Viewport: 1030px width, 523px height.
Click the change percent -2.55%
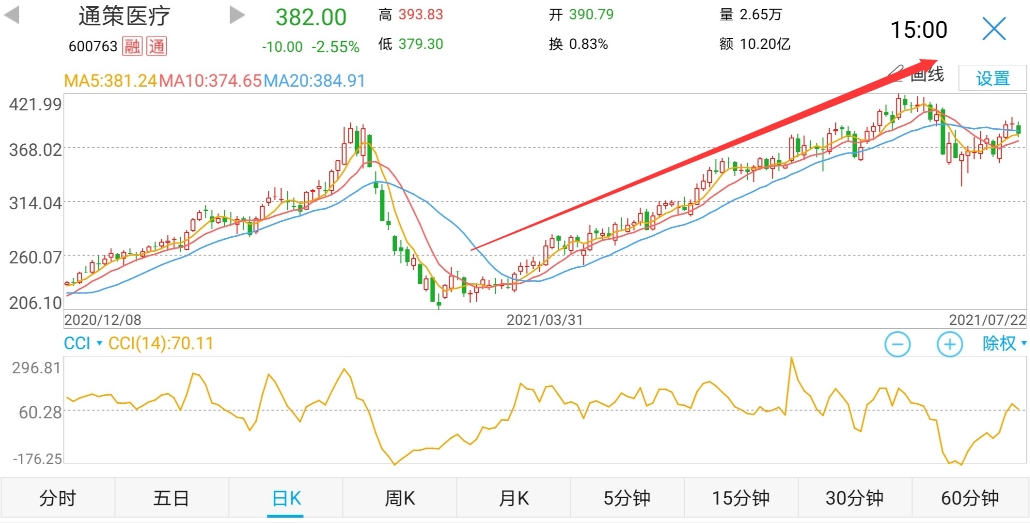click(335, 47)
